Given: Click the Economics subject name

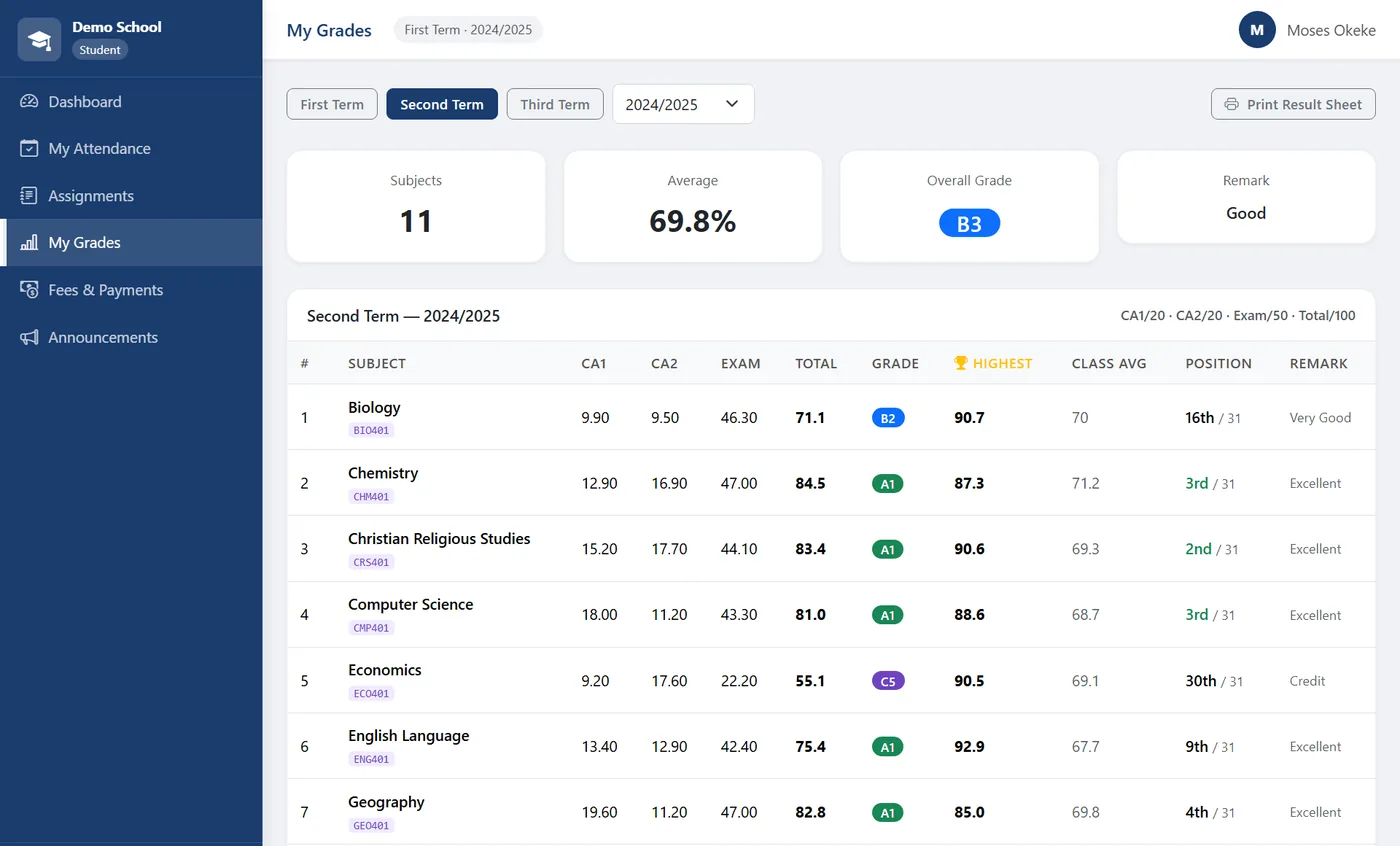Looking at the screenshot, I should pos(385,670).
